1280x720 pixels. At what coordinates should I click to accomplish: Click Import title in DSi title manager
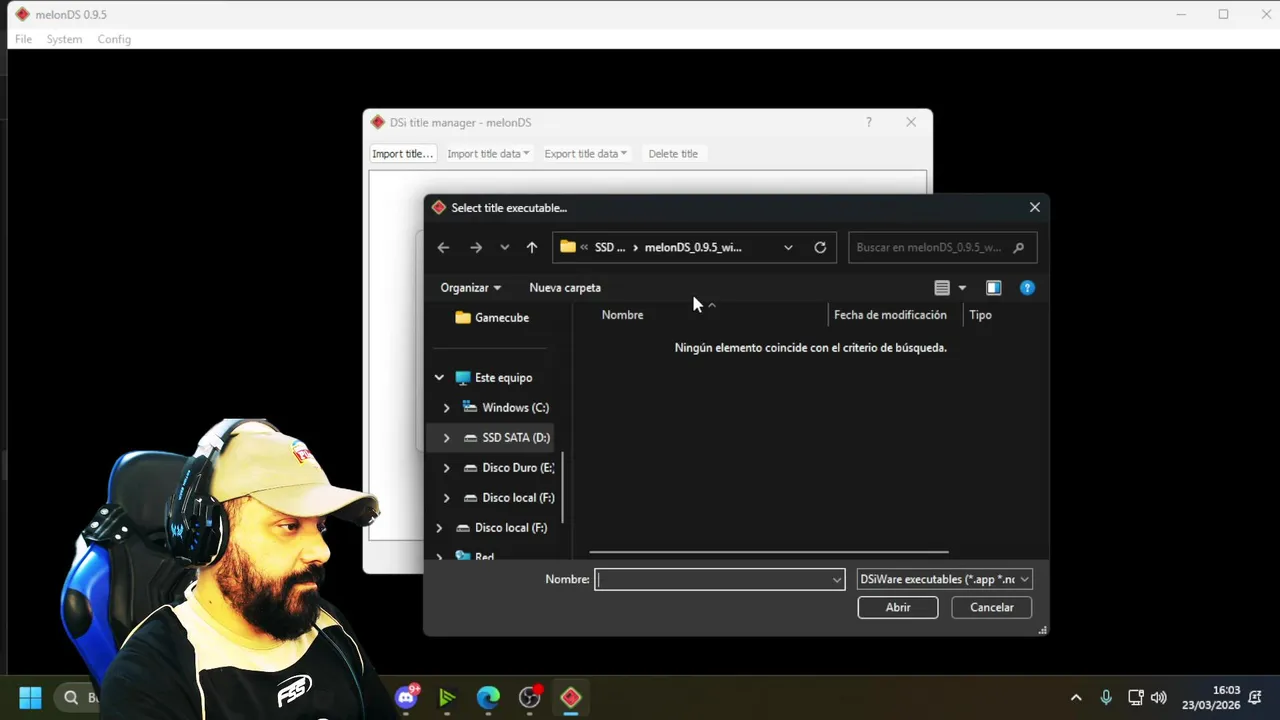click(x=402, y=154)
